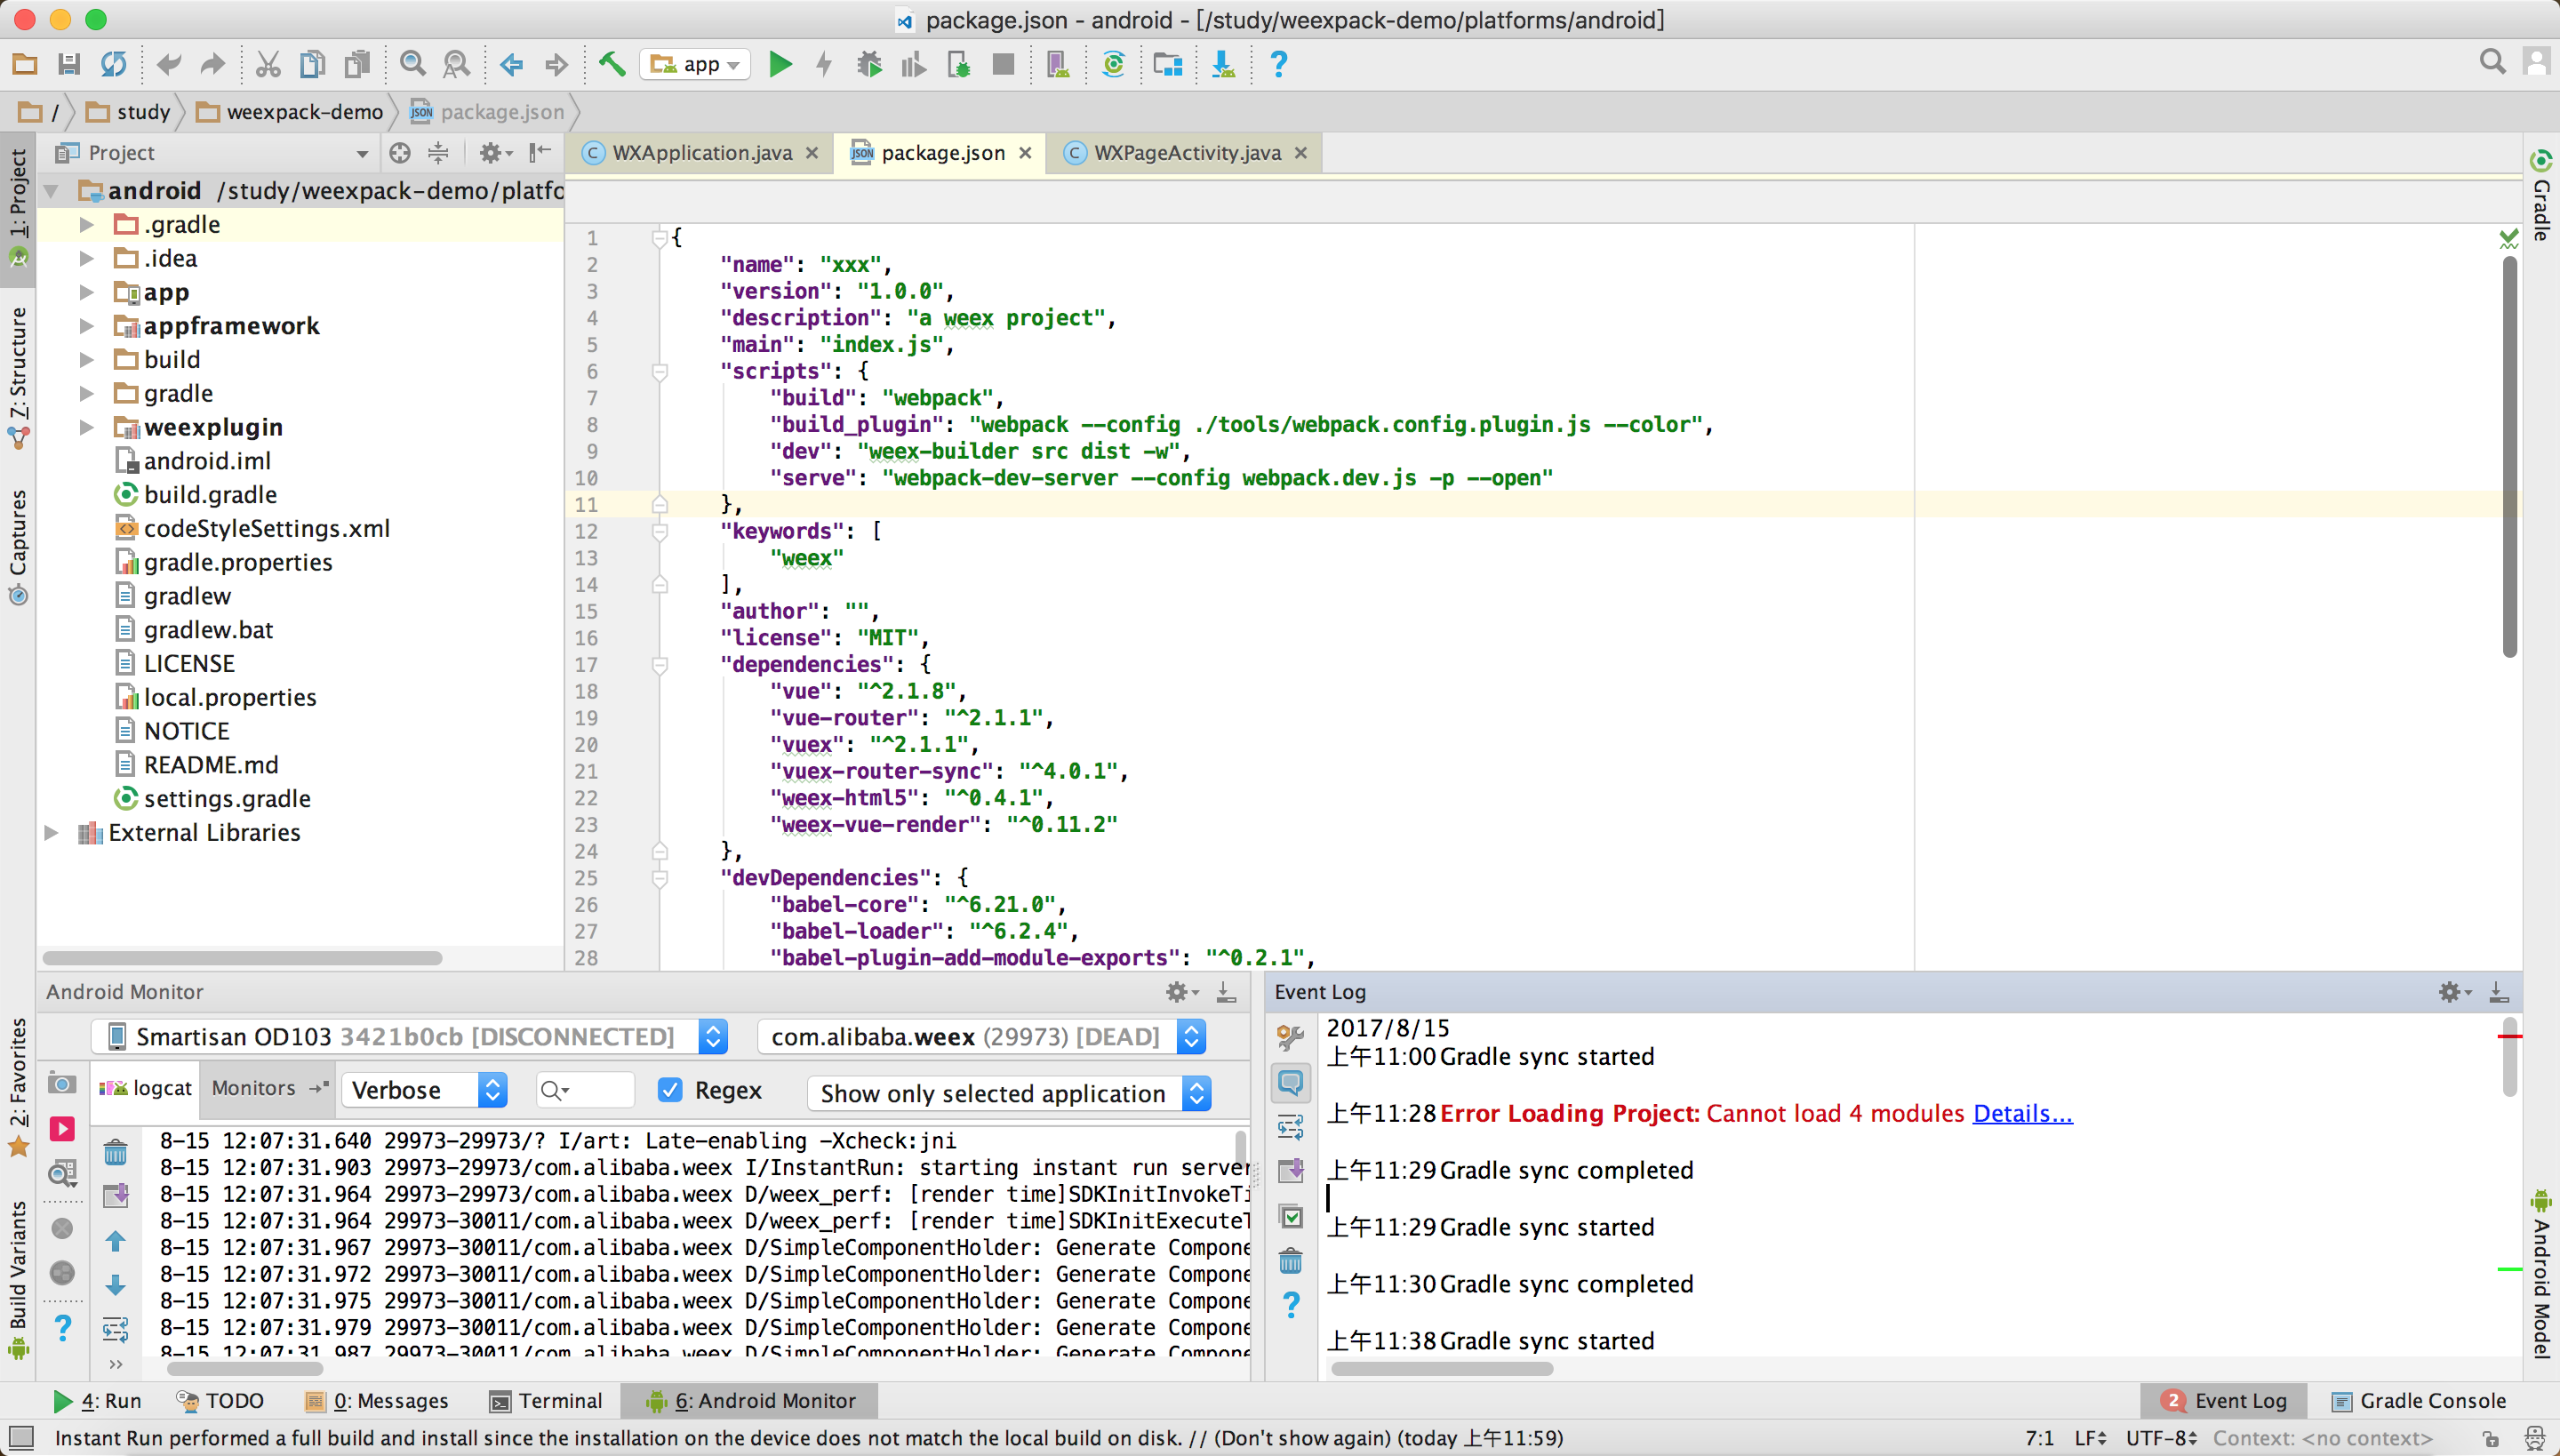Click the green Run app button

pos(780,65)
